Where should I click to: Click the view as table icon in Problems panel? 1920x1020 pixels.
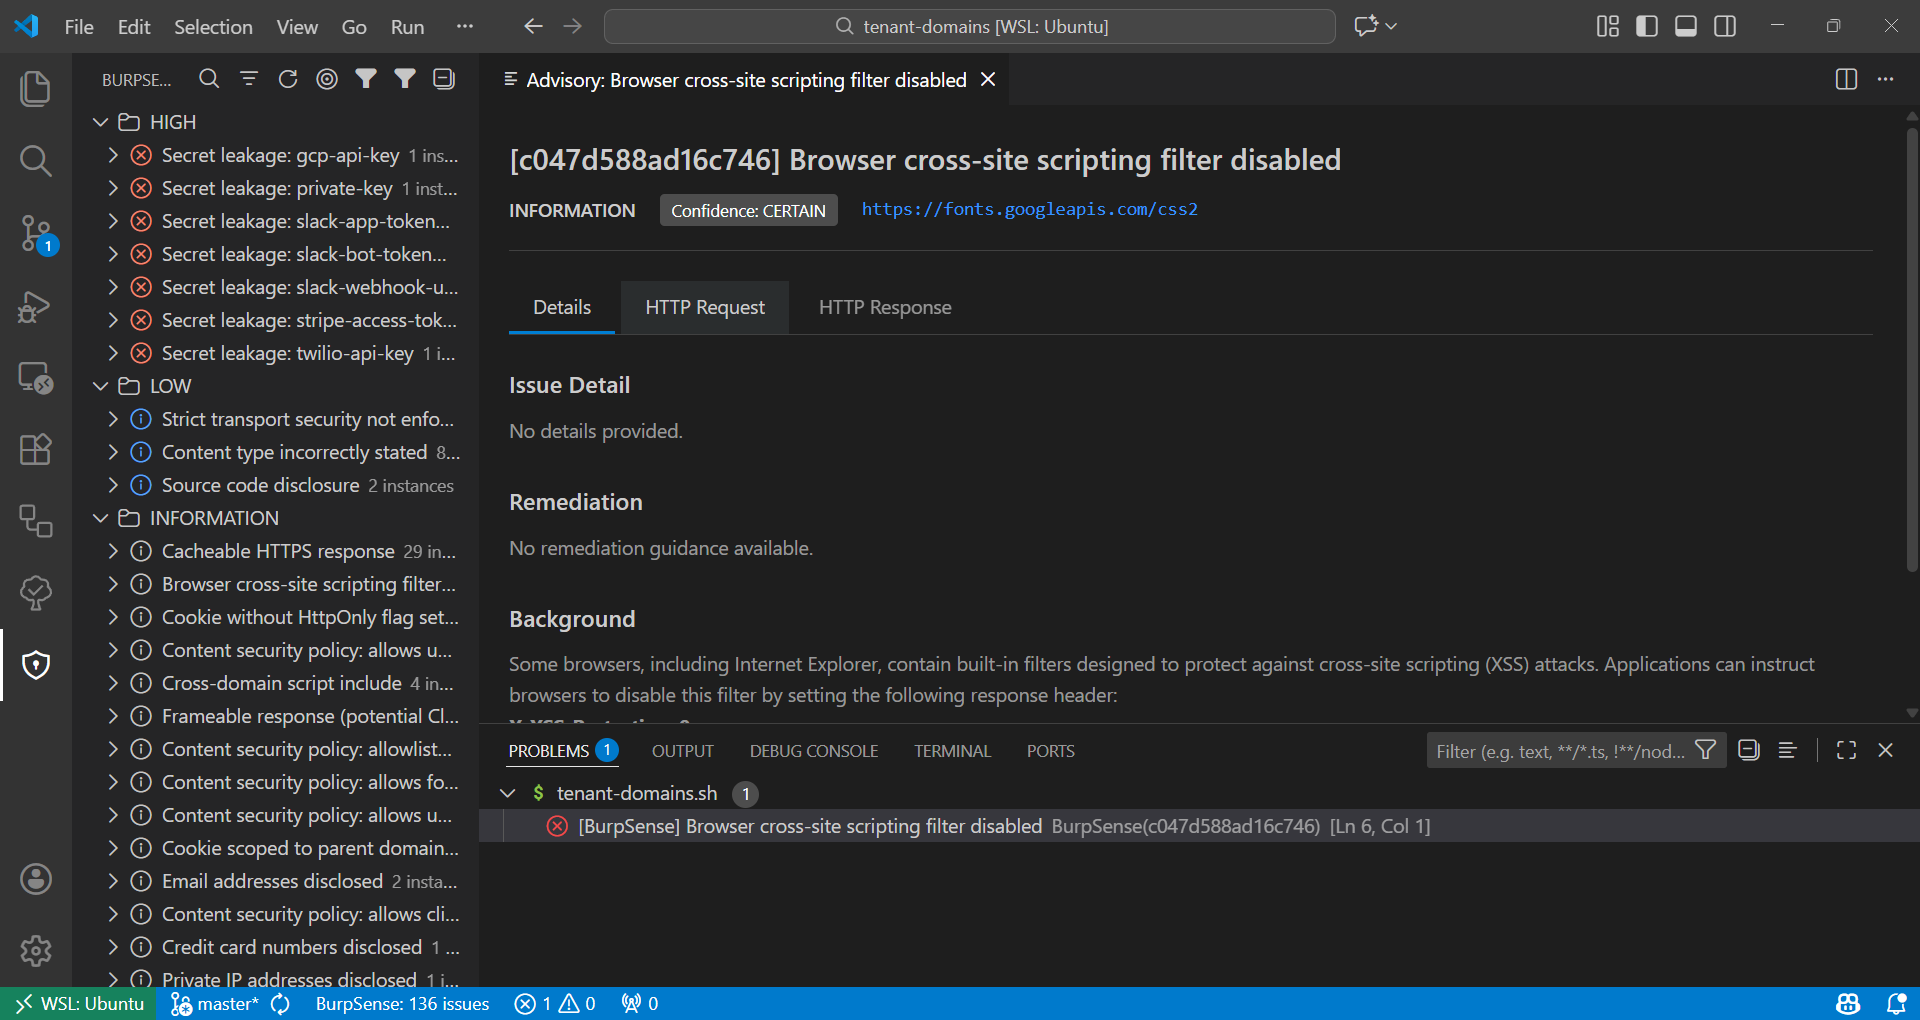click(1787, 750)
